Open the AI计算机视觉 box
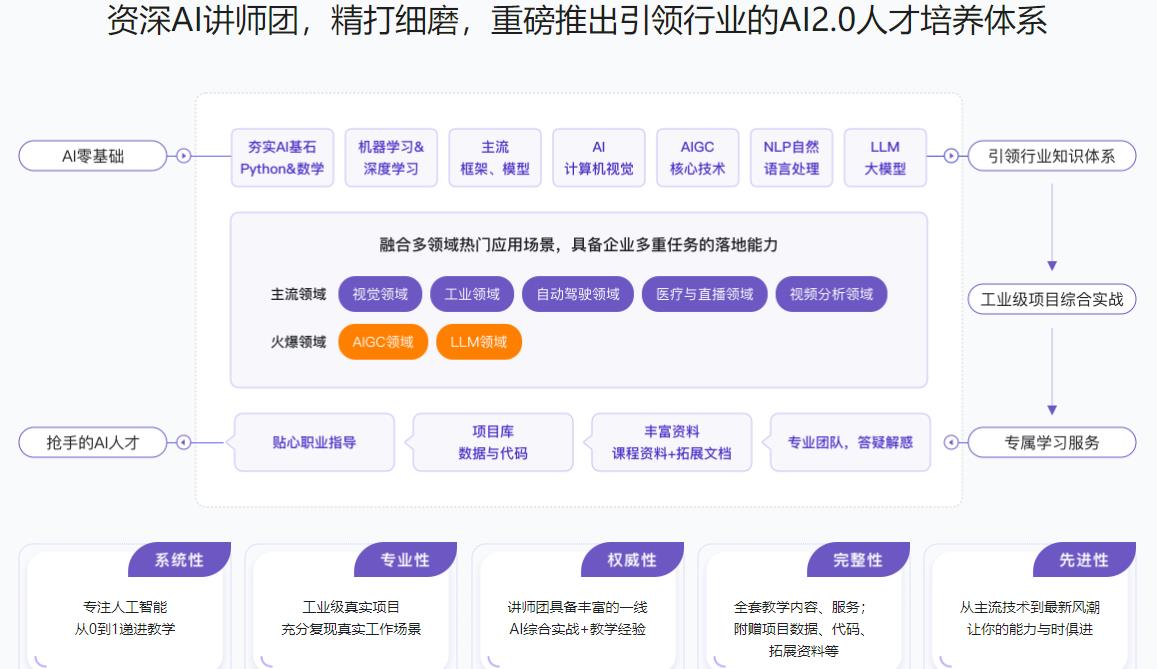This screenshot has height=669, width=1157. (599, 158)
